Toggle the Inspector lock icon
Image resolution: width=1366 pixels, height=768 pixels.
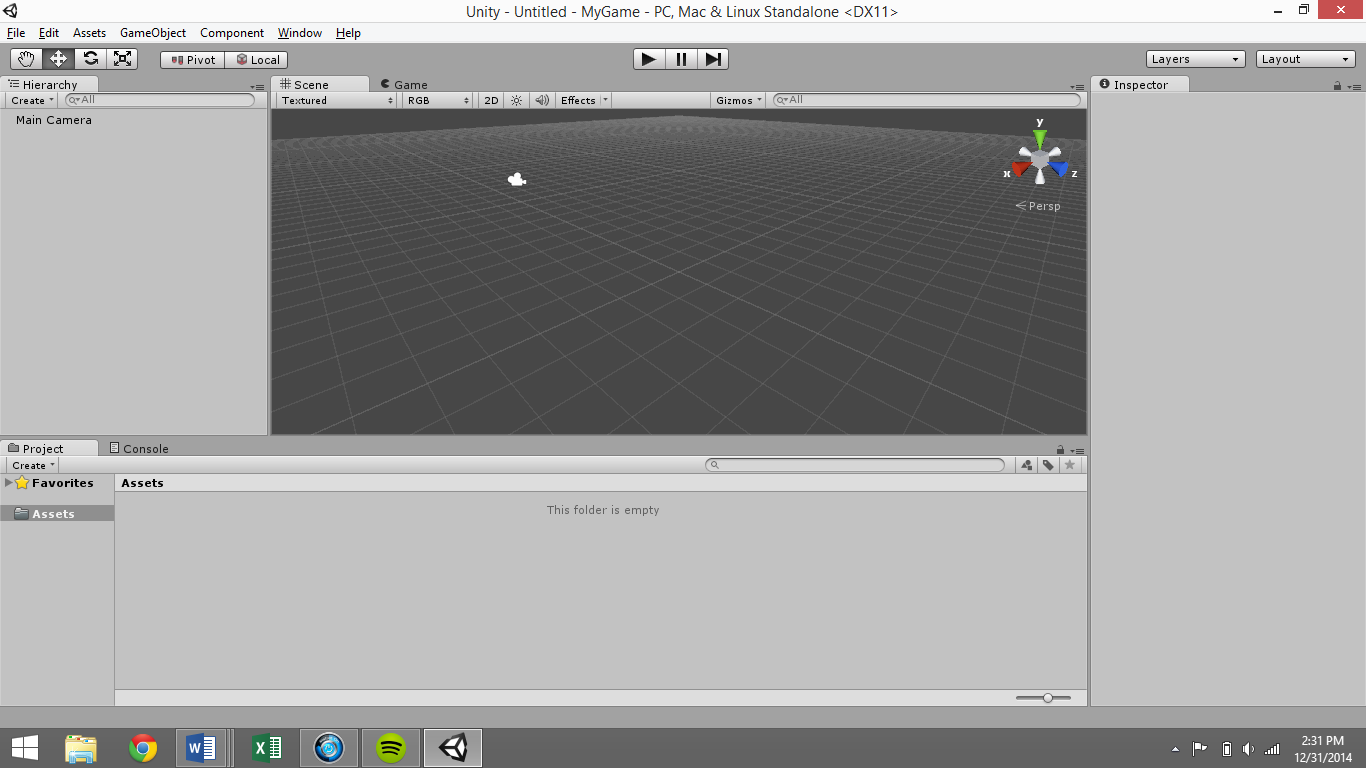(1337, 86)
